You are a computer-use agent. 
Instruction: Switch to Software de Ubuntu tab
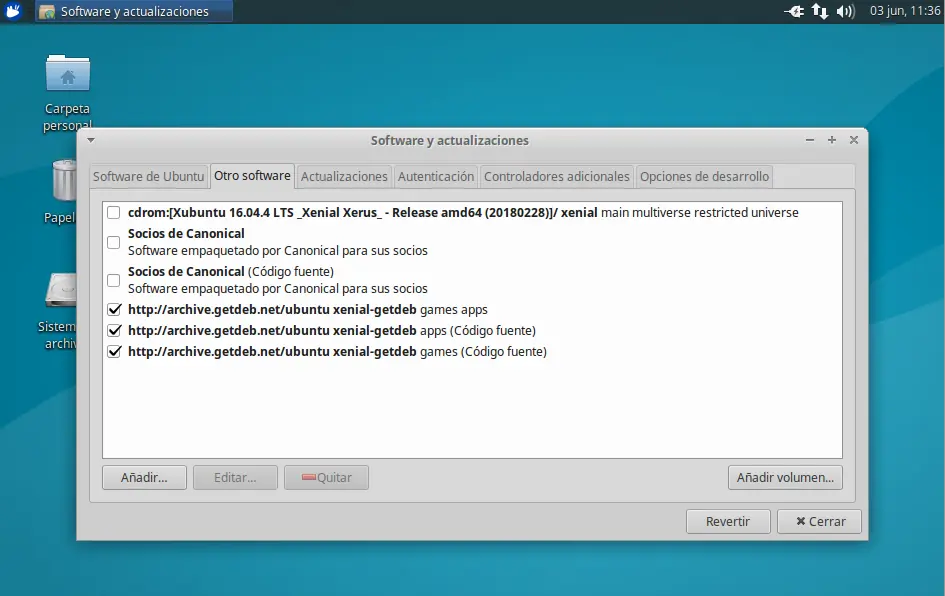(148, 177)
